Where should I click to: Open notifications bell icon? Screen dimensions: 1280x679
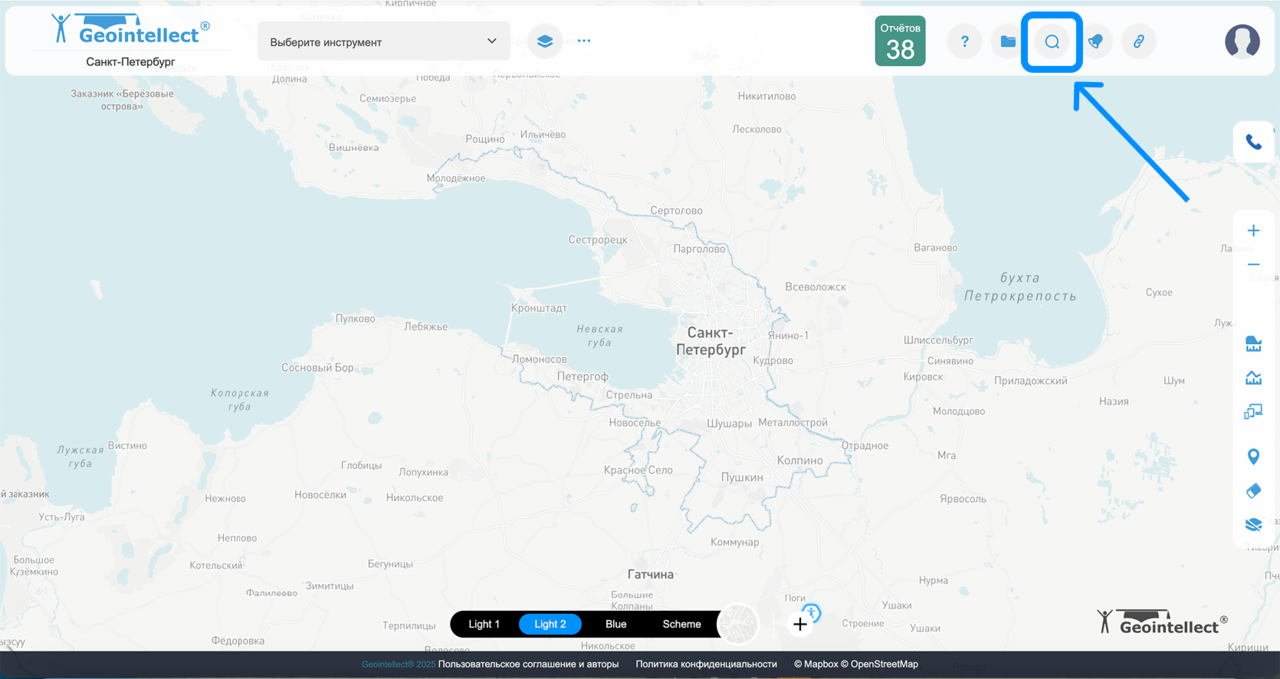tap(1095, 42)
